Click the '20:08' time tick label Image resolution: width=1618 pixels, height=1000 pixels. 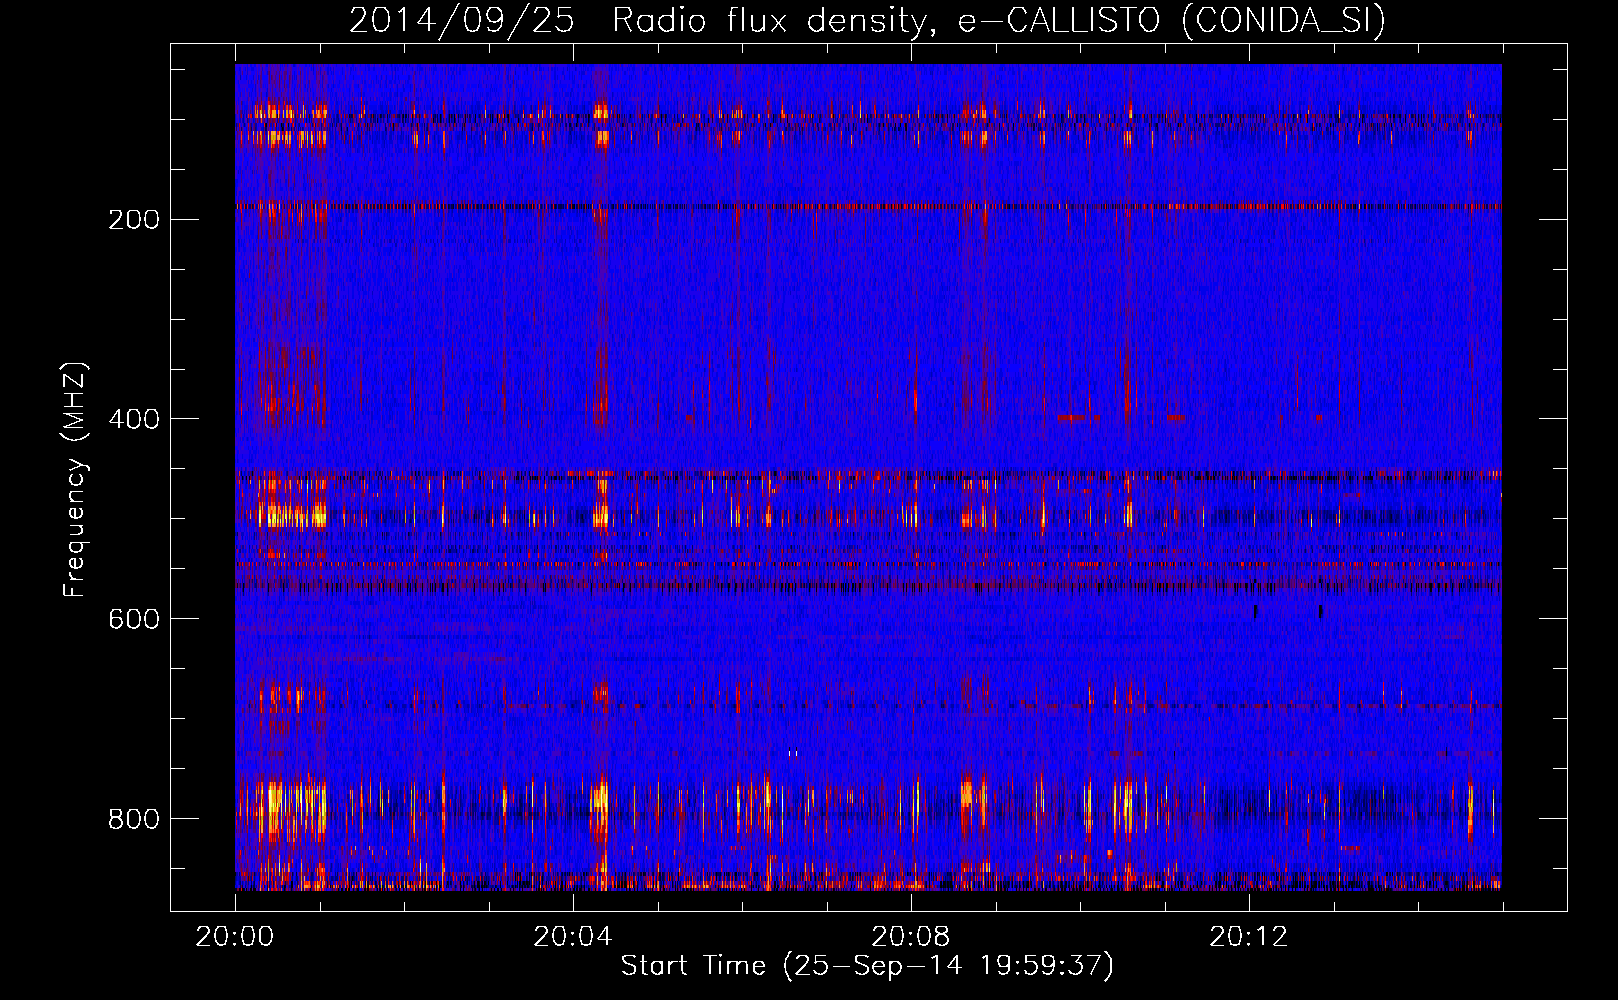tap(910, 937)
